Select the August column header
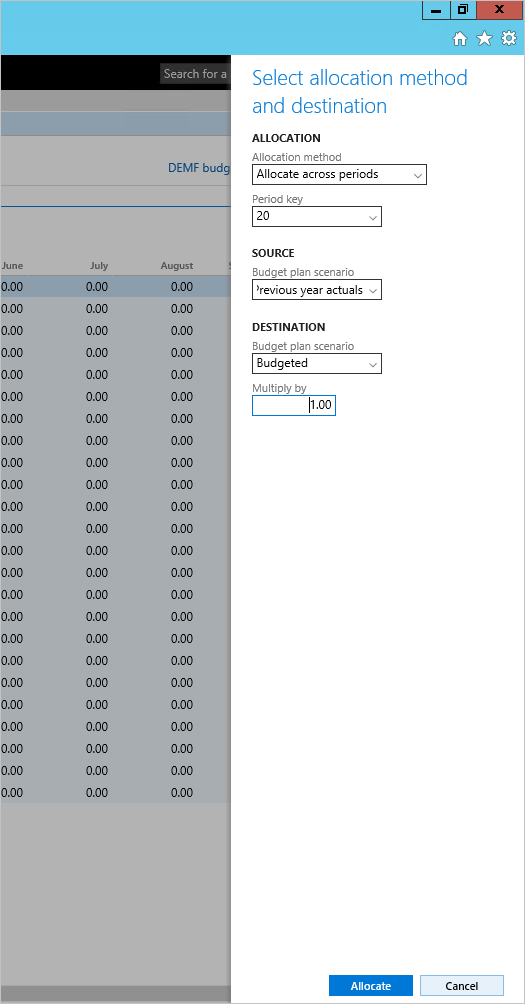Image resolution: width=525 pixels, height=1004 pixels. point(177,266)
